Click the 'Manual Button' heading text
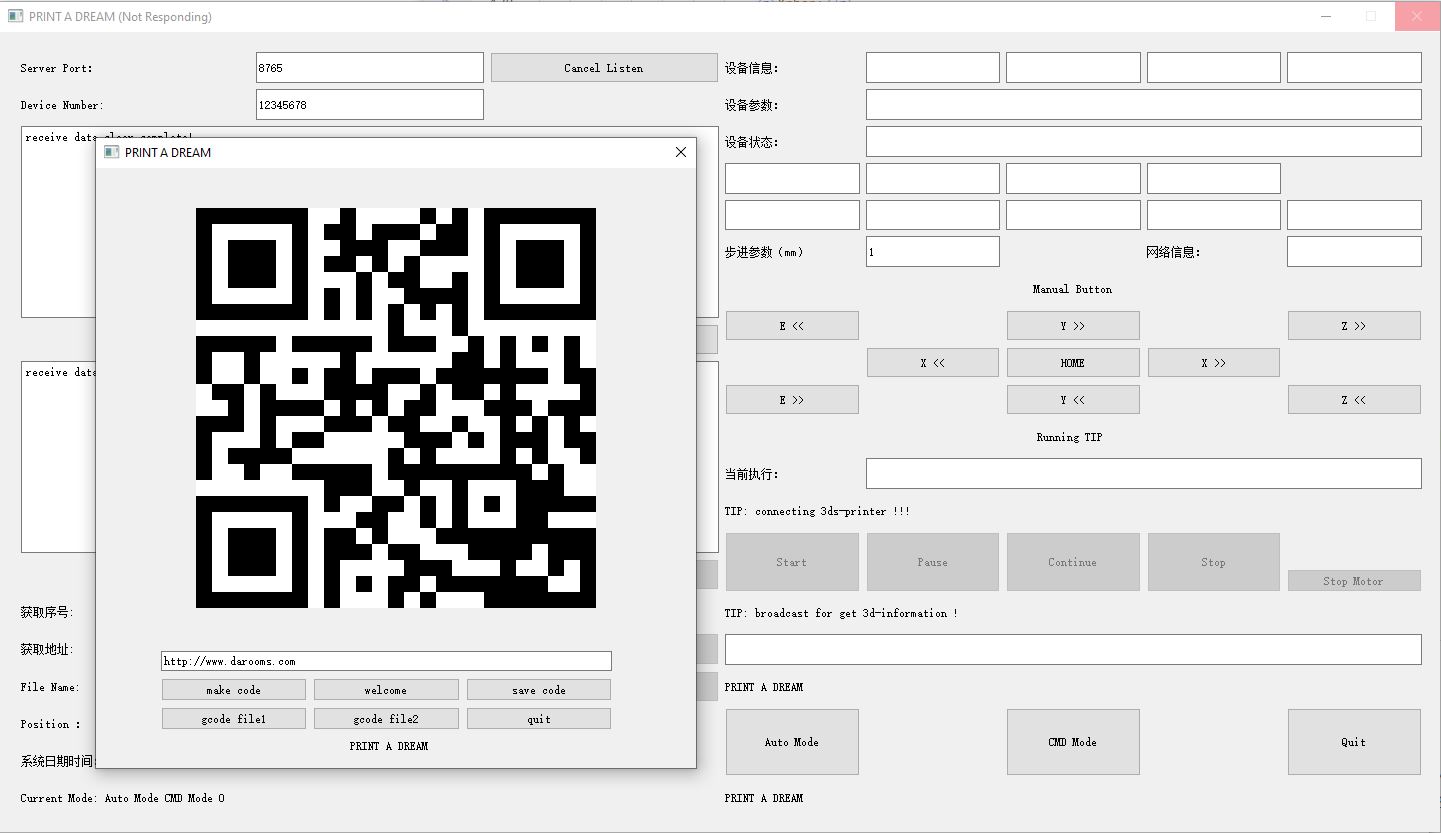1441x833 pixels. tap(1073, 289)
